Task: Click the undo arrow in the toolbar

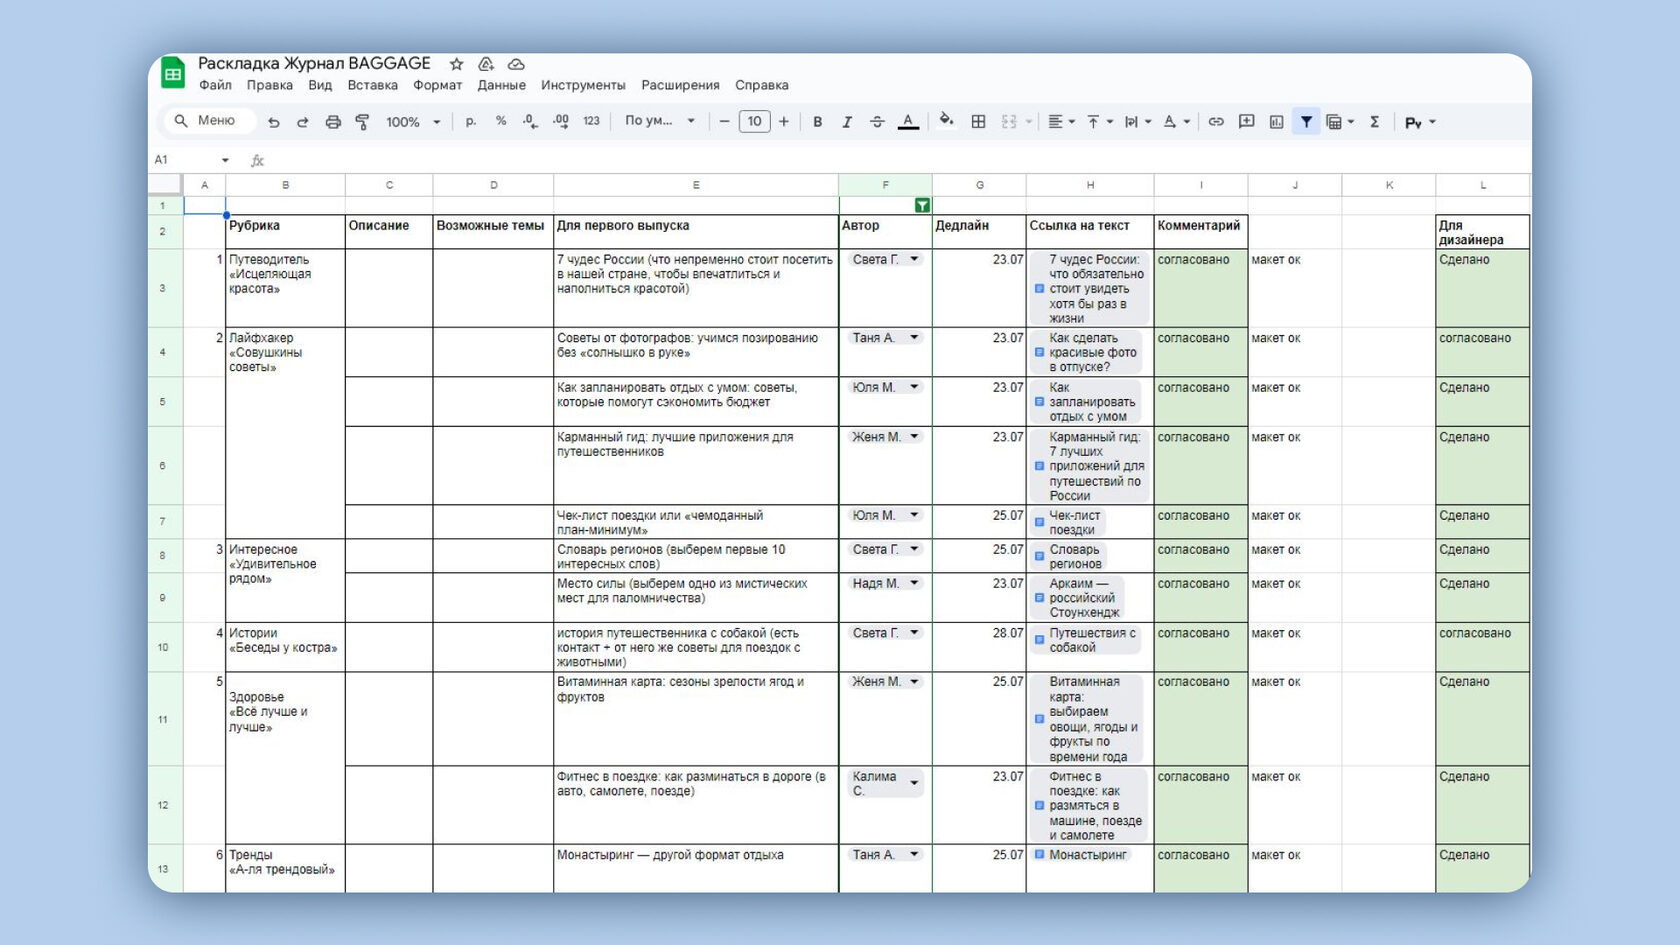Action: (273, 122)
